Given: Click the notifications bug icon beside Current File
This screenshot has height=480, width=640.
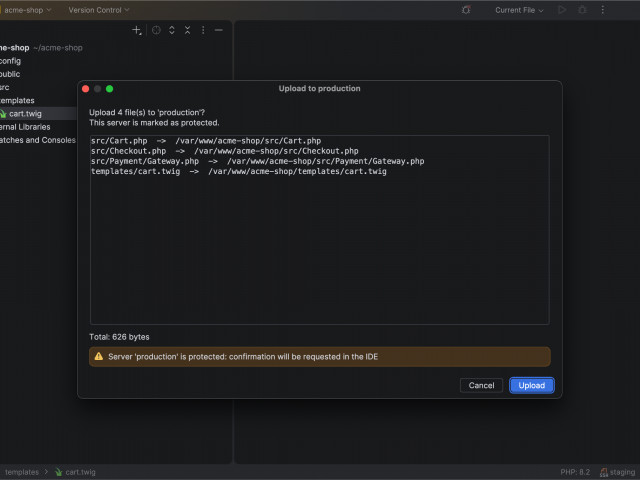Looking at the screenshot, I should pyautogui.click(x=466, y=10).
